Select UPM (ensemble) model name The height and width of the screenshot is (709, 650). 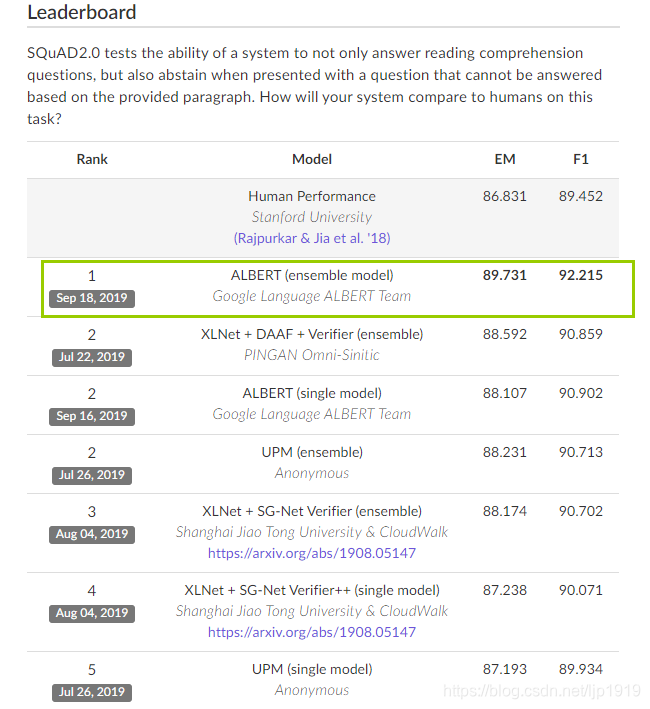[x=312, y=453]
